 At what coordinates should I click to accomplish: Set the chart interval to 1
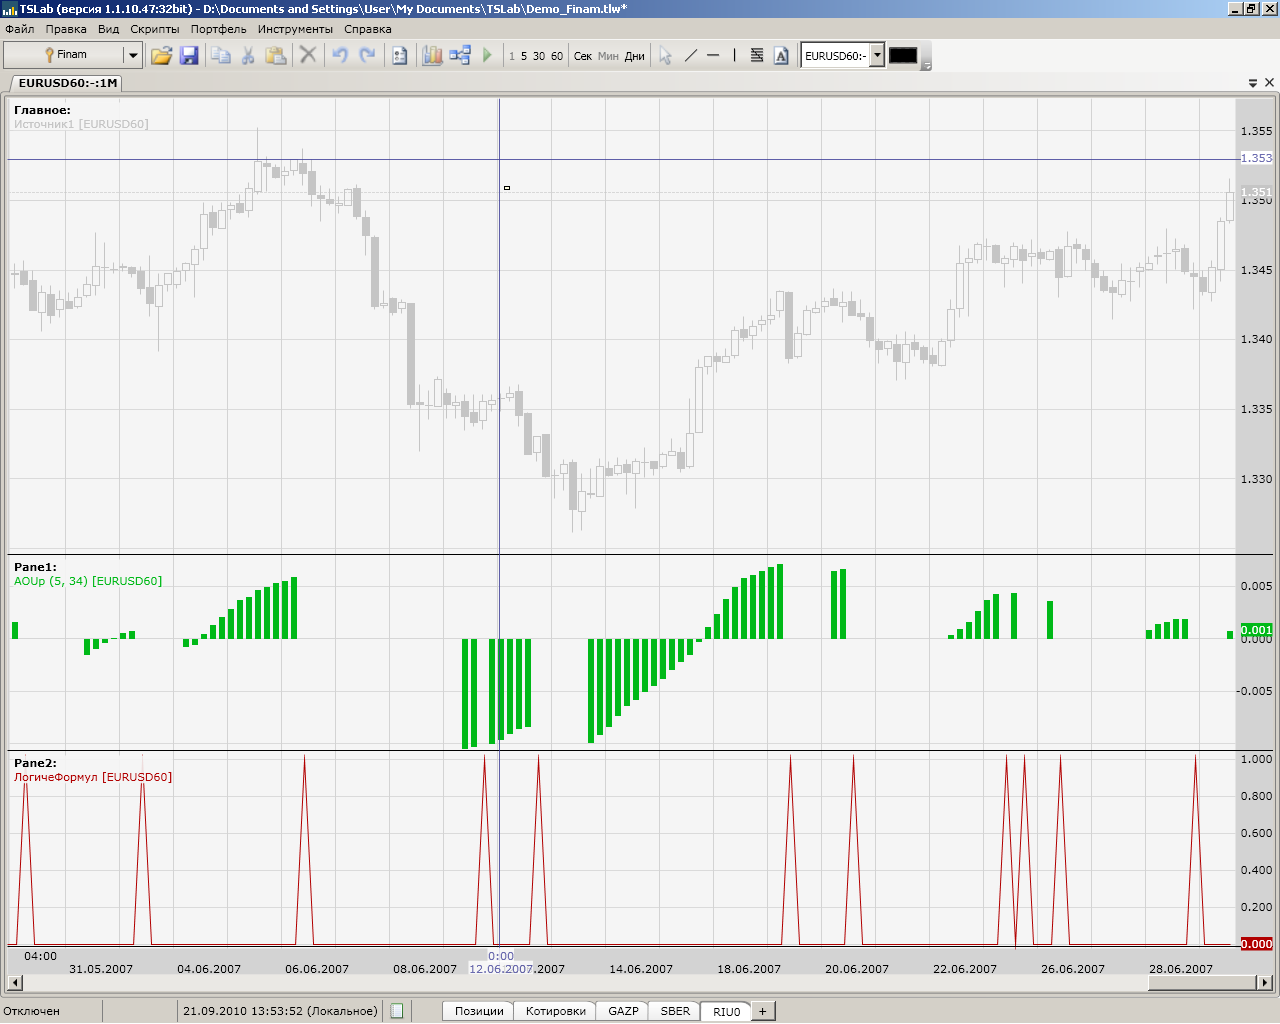tap(512, 56)
